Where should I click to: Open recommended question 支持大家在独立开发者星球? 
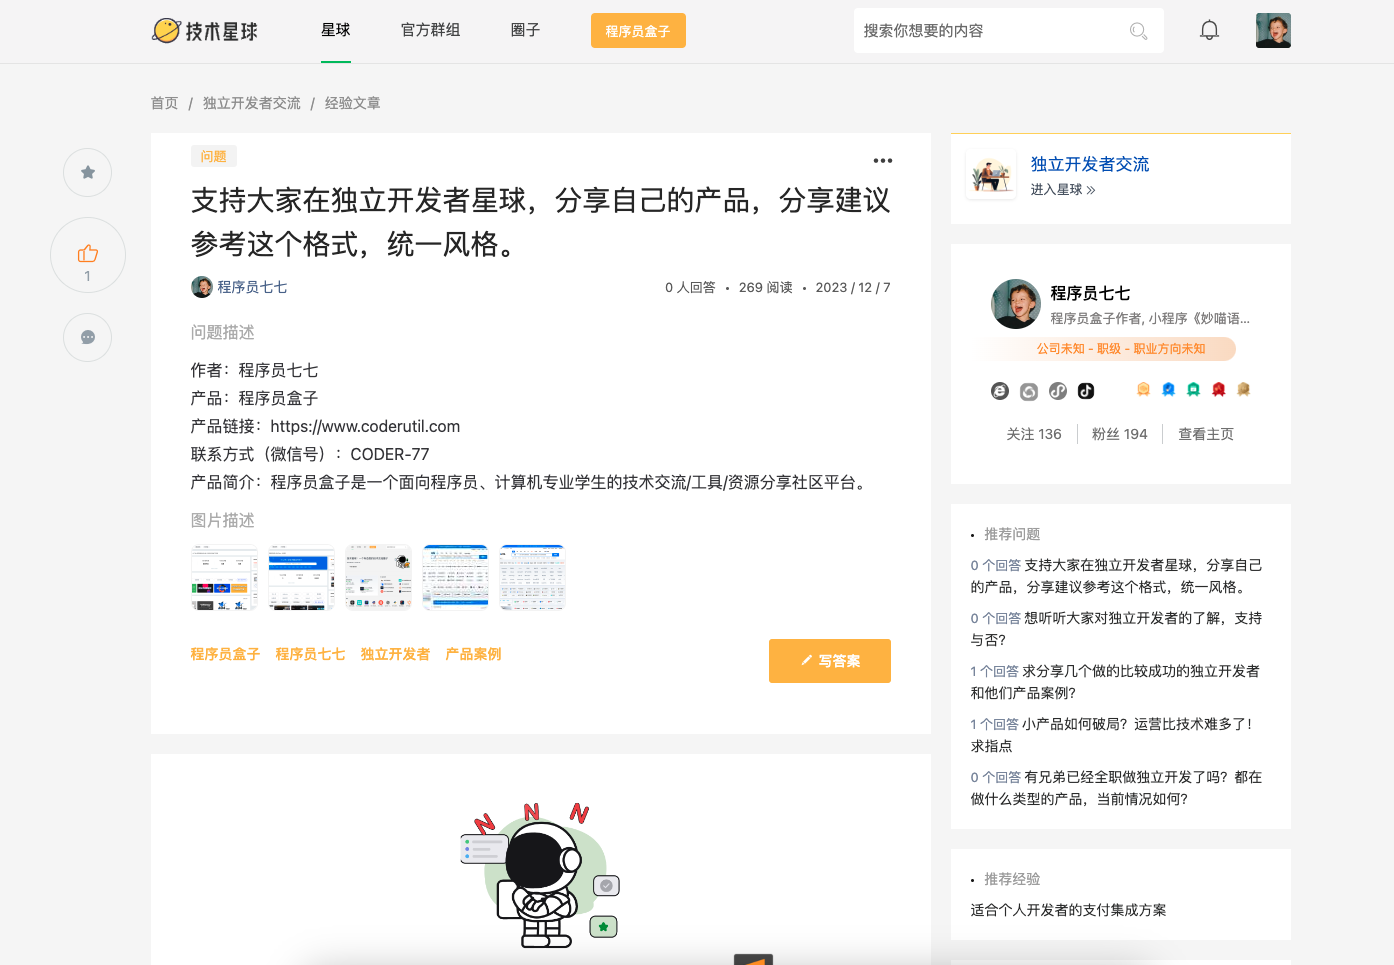[x=1117, y=576]
